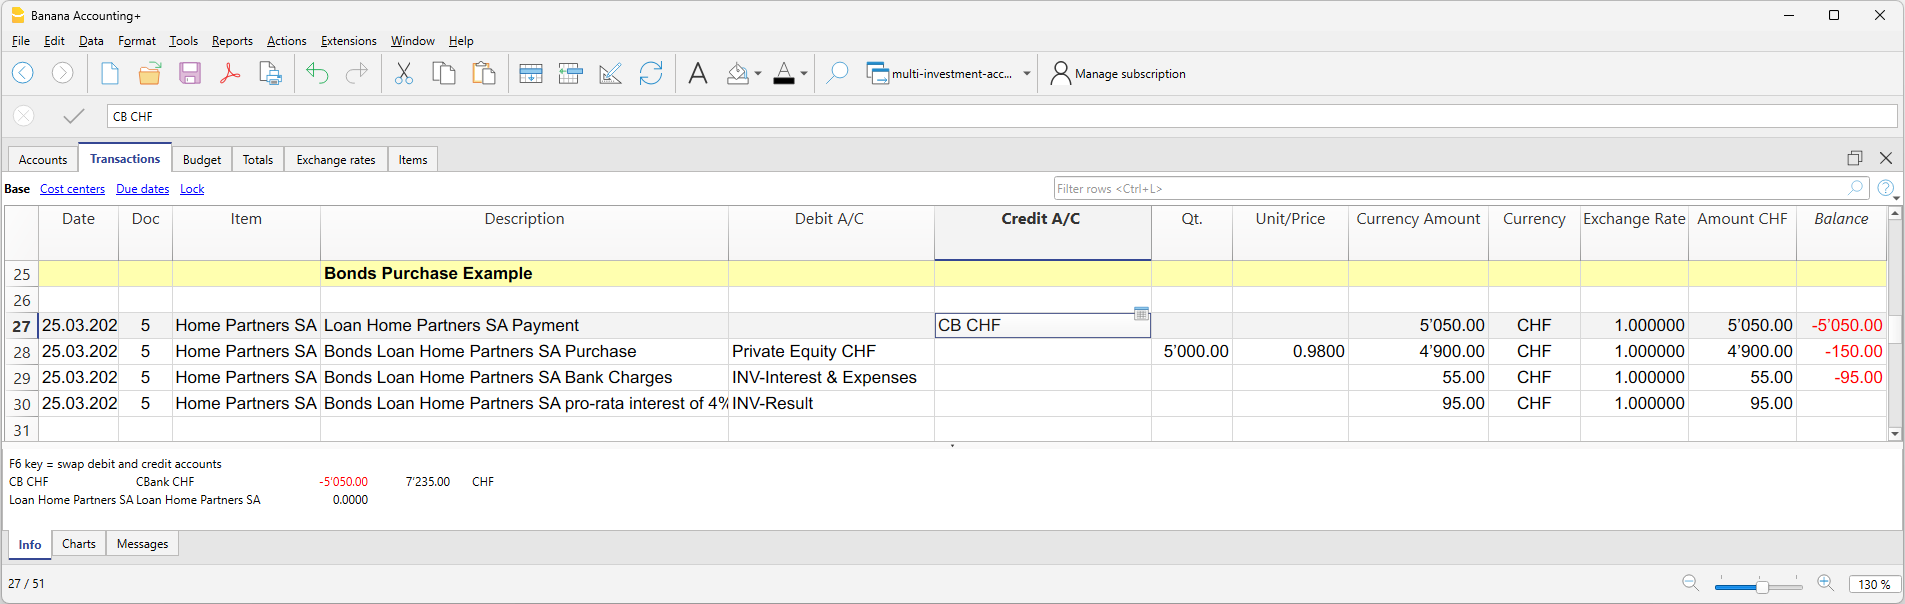Apply black text color swatch

coord(784,73)
